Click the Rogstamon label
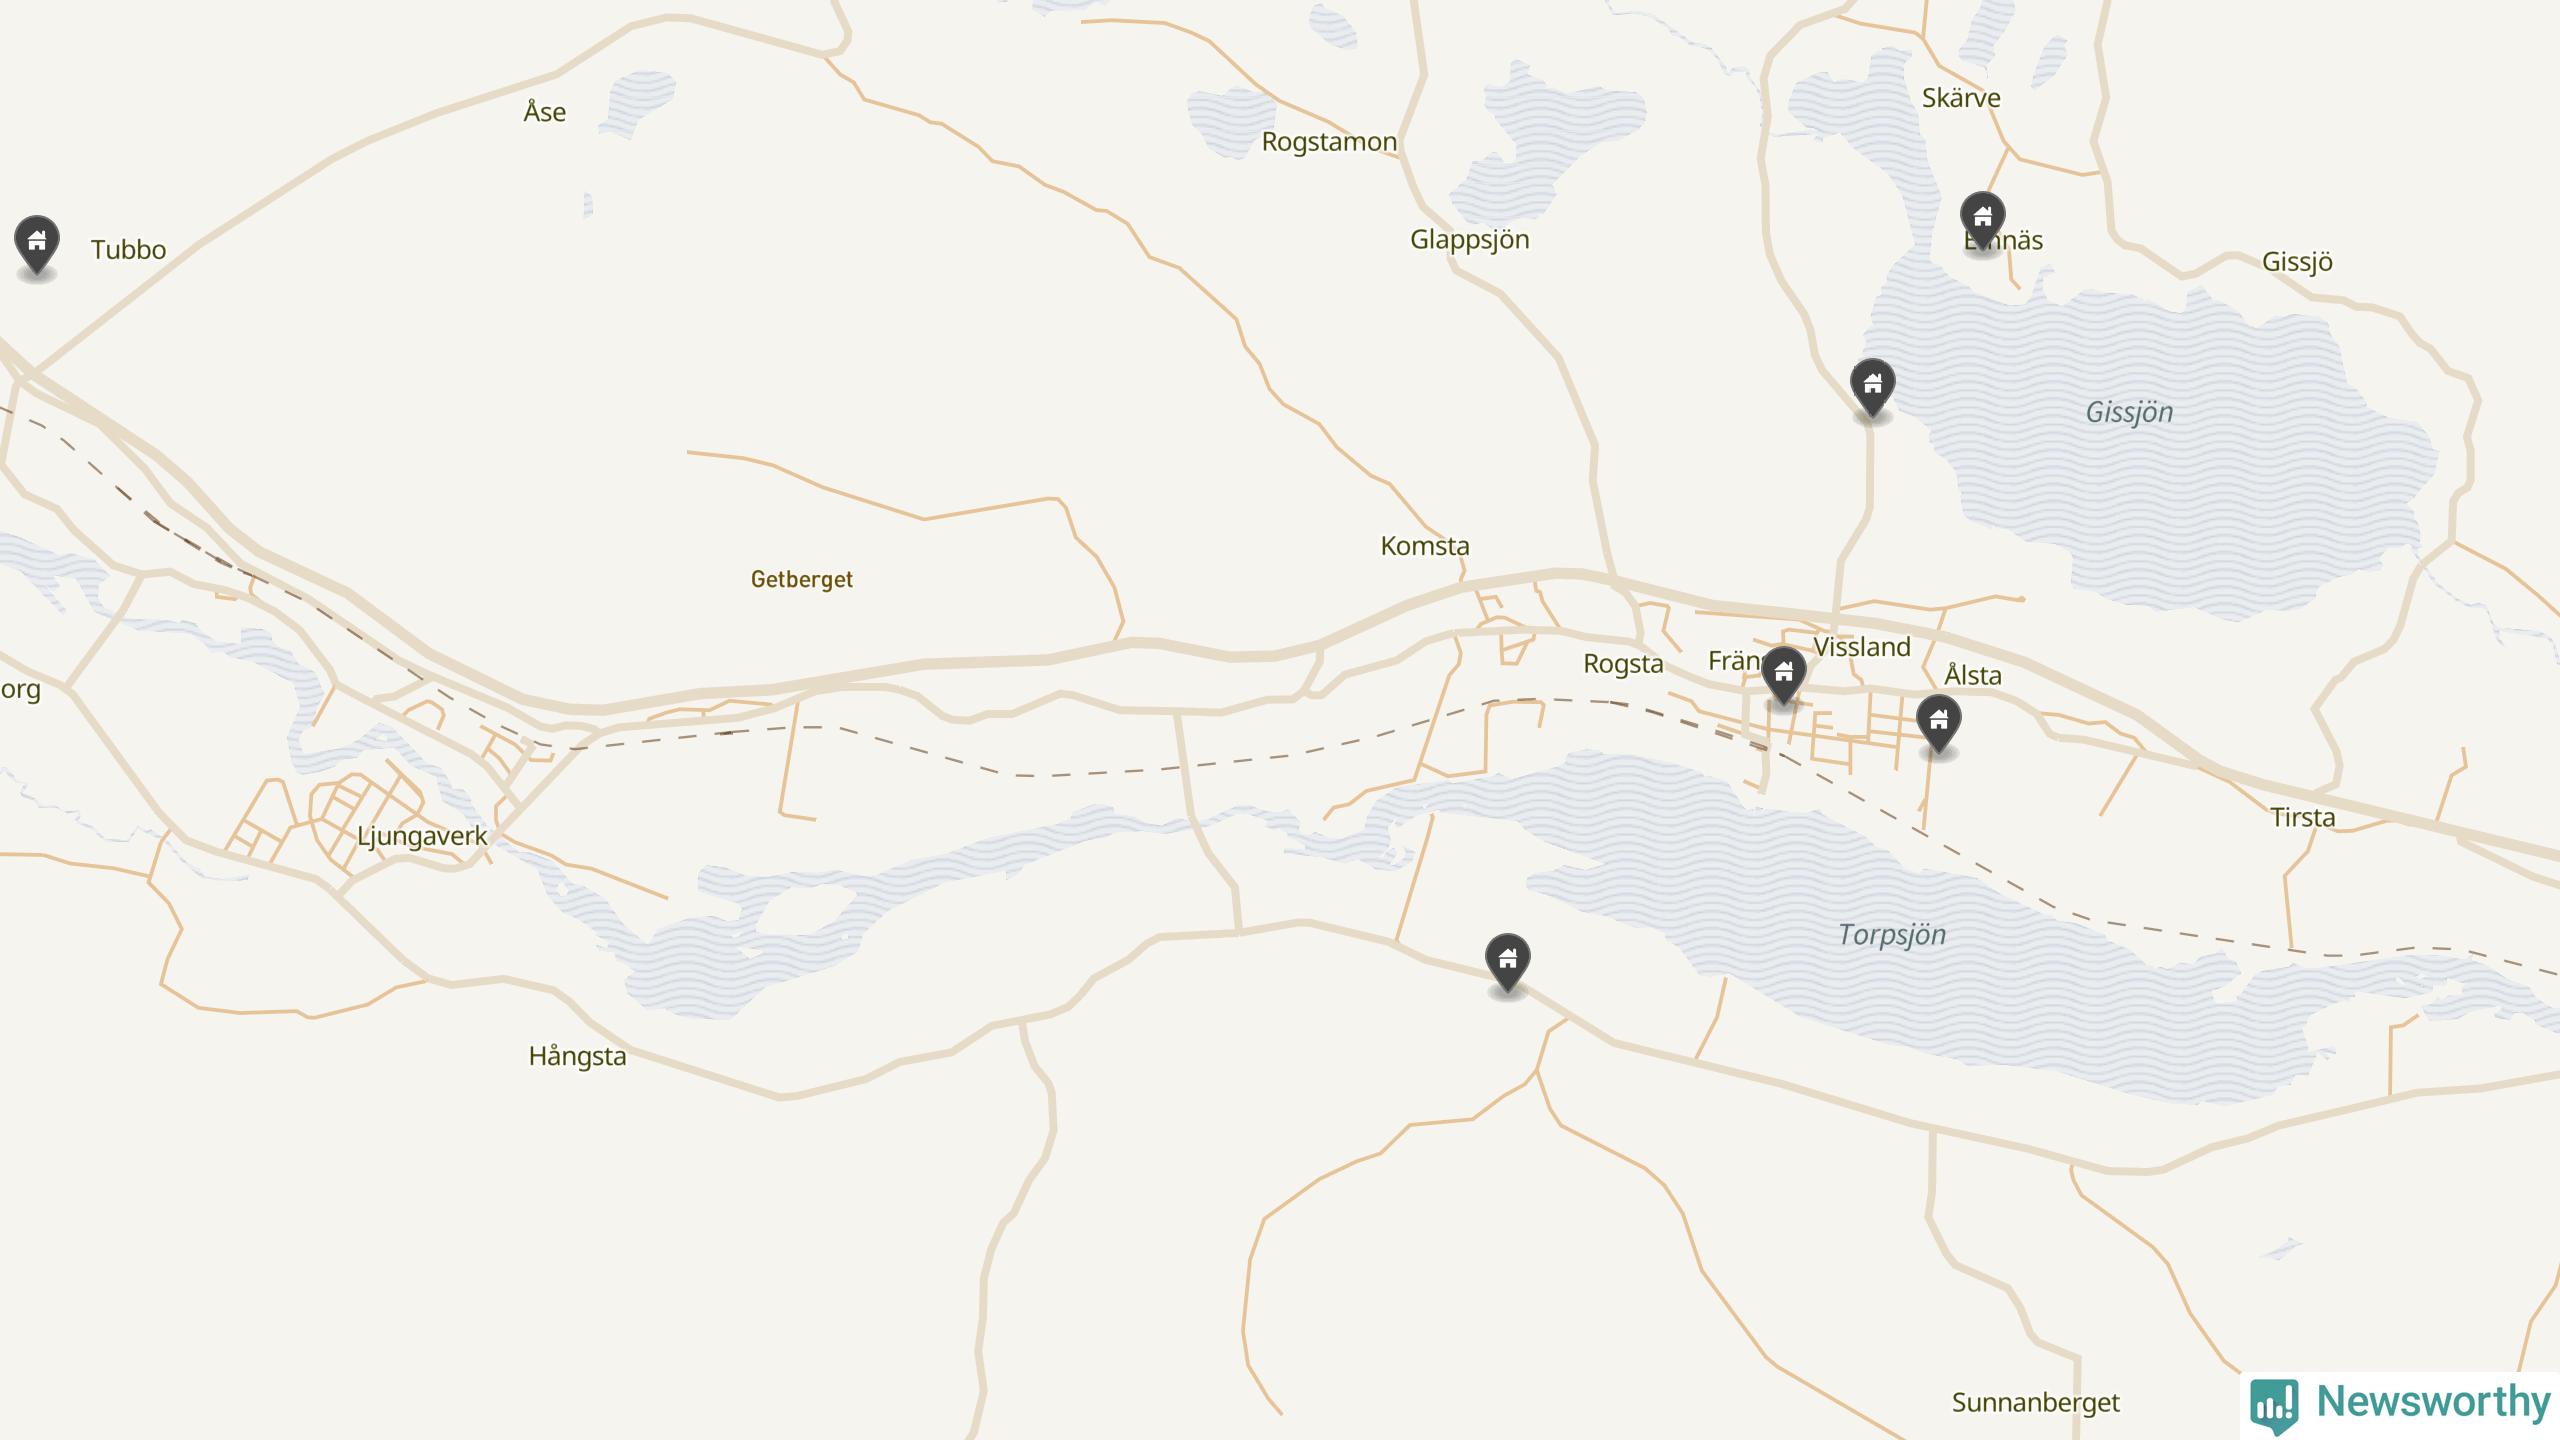The image size is (2560, 1440). [1329, 142]
